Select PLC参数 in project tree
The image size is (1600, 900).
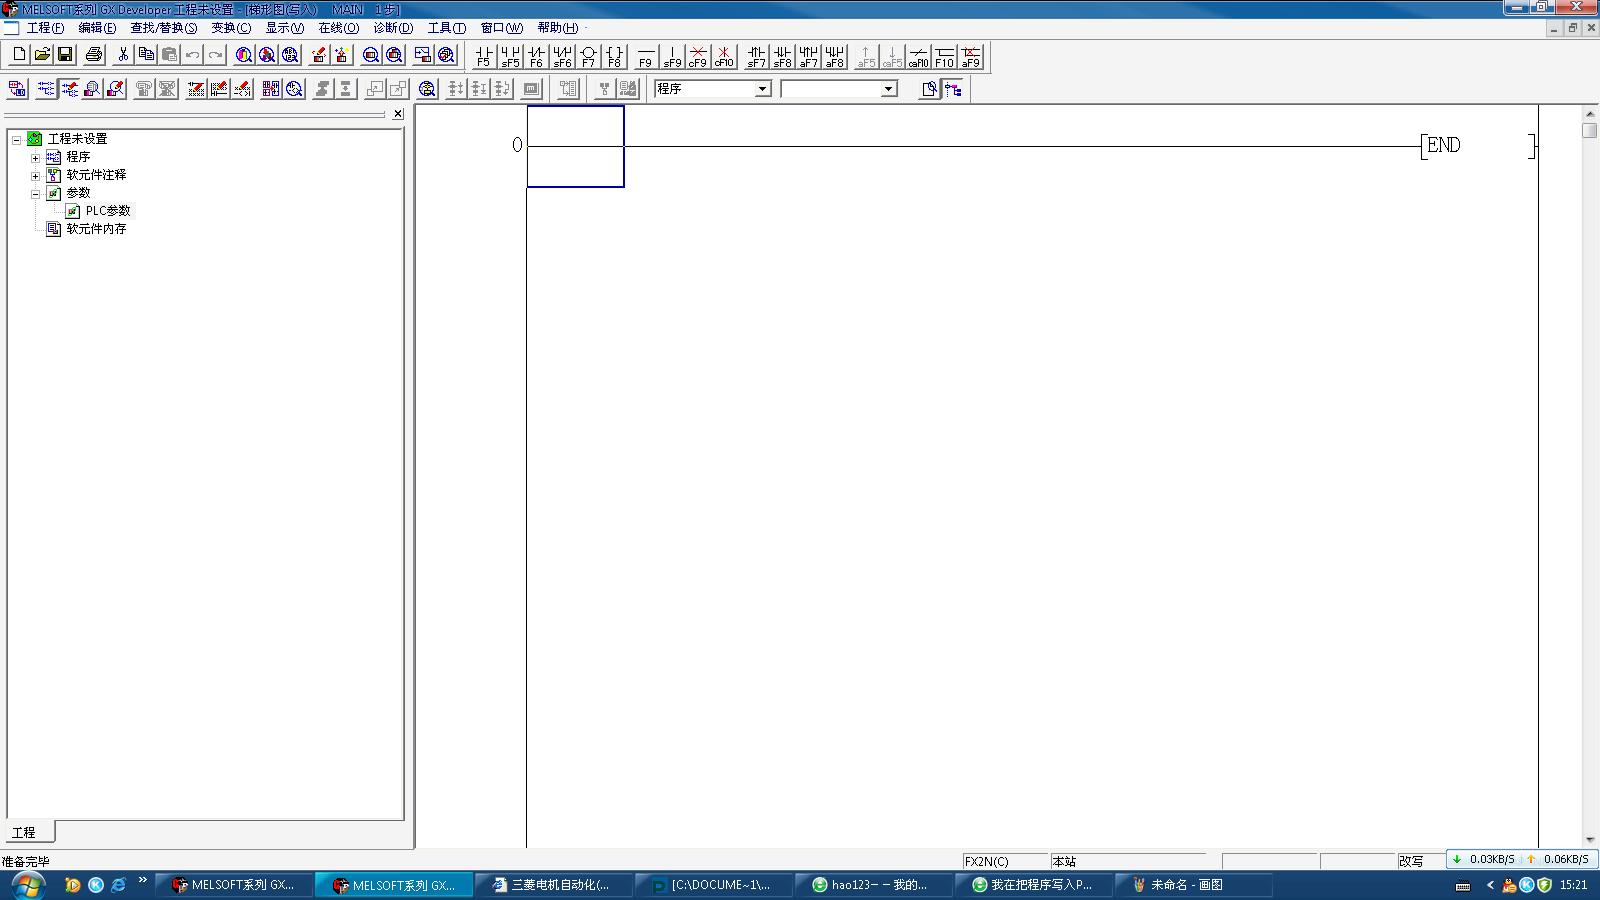pyautogui.click(x=107, y=211)
